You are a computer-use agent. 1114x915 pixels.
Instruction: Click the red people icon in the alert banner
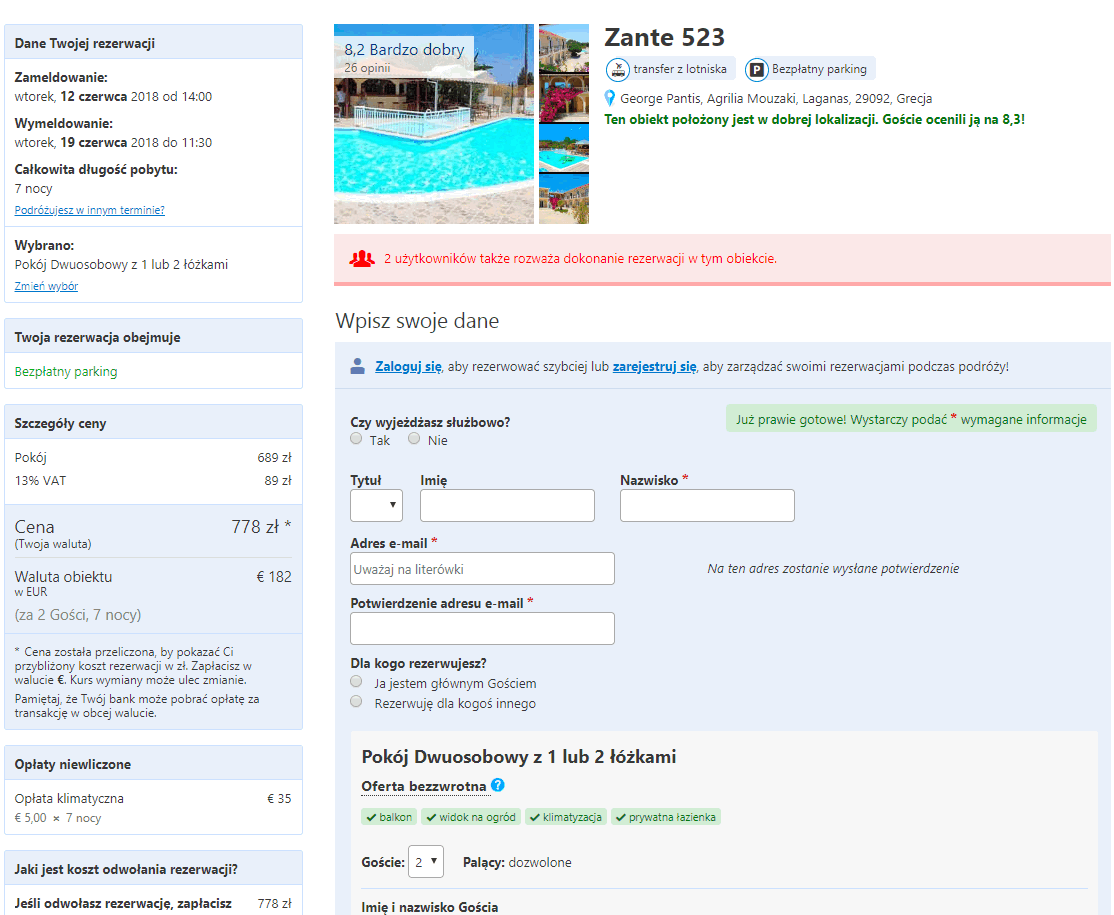(x=361, y=258)
